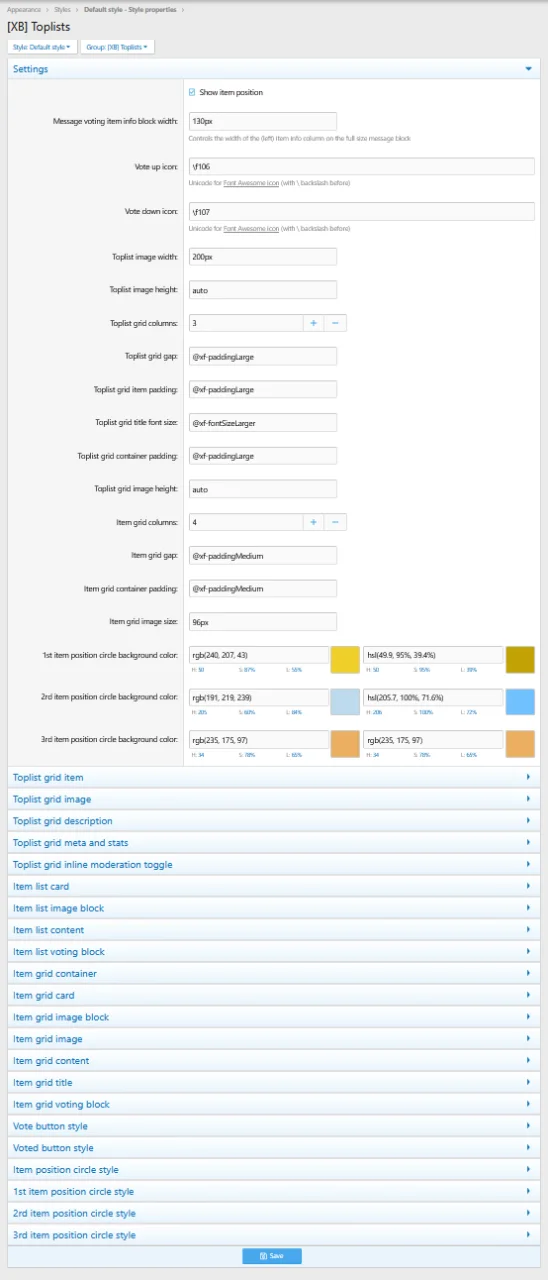
Task: Expand the Toplist grid image section
Action: pos(274,799)
